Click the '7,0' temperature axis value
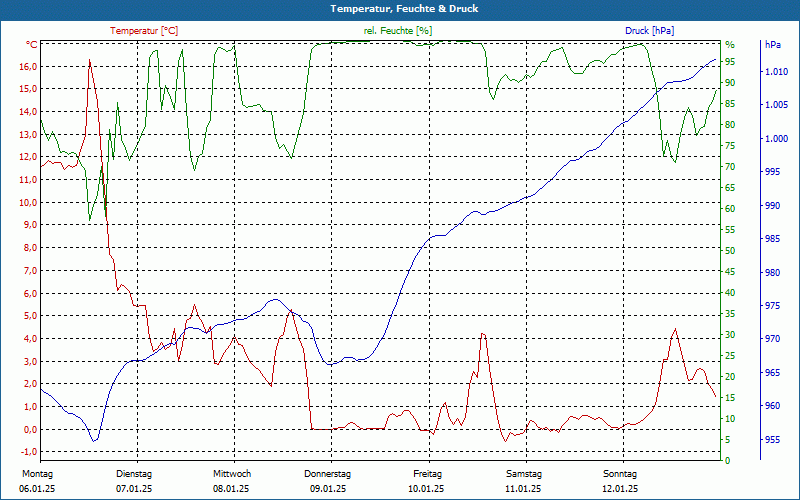The width and height of the screenshot is (800, 500). 30,270
